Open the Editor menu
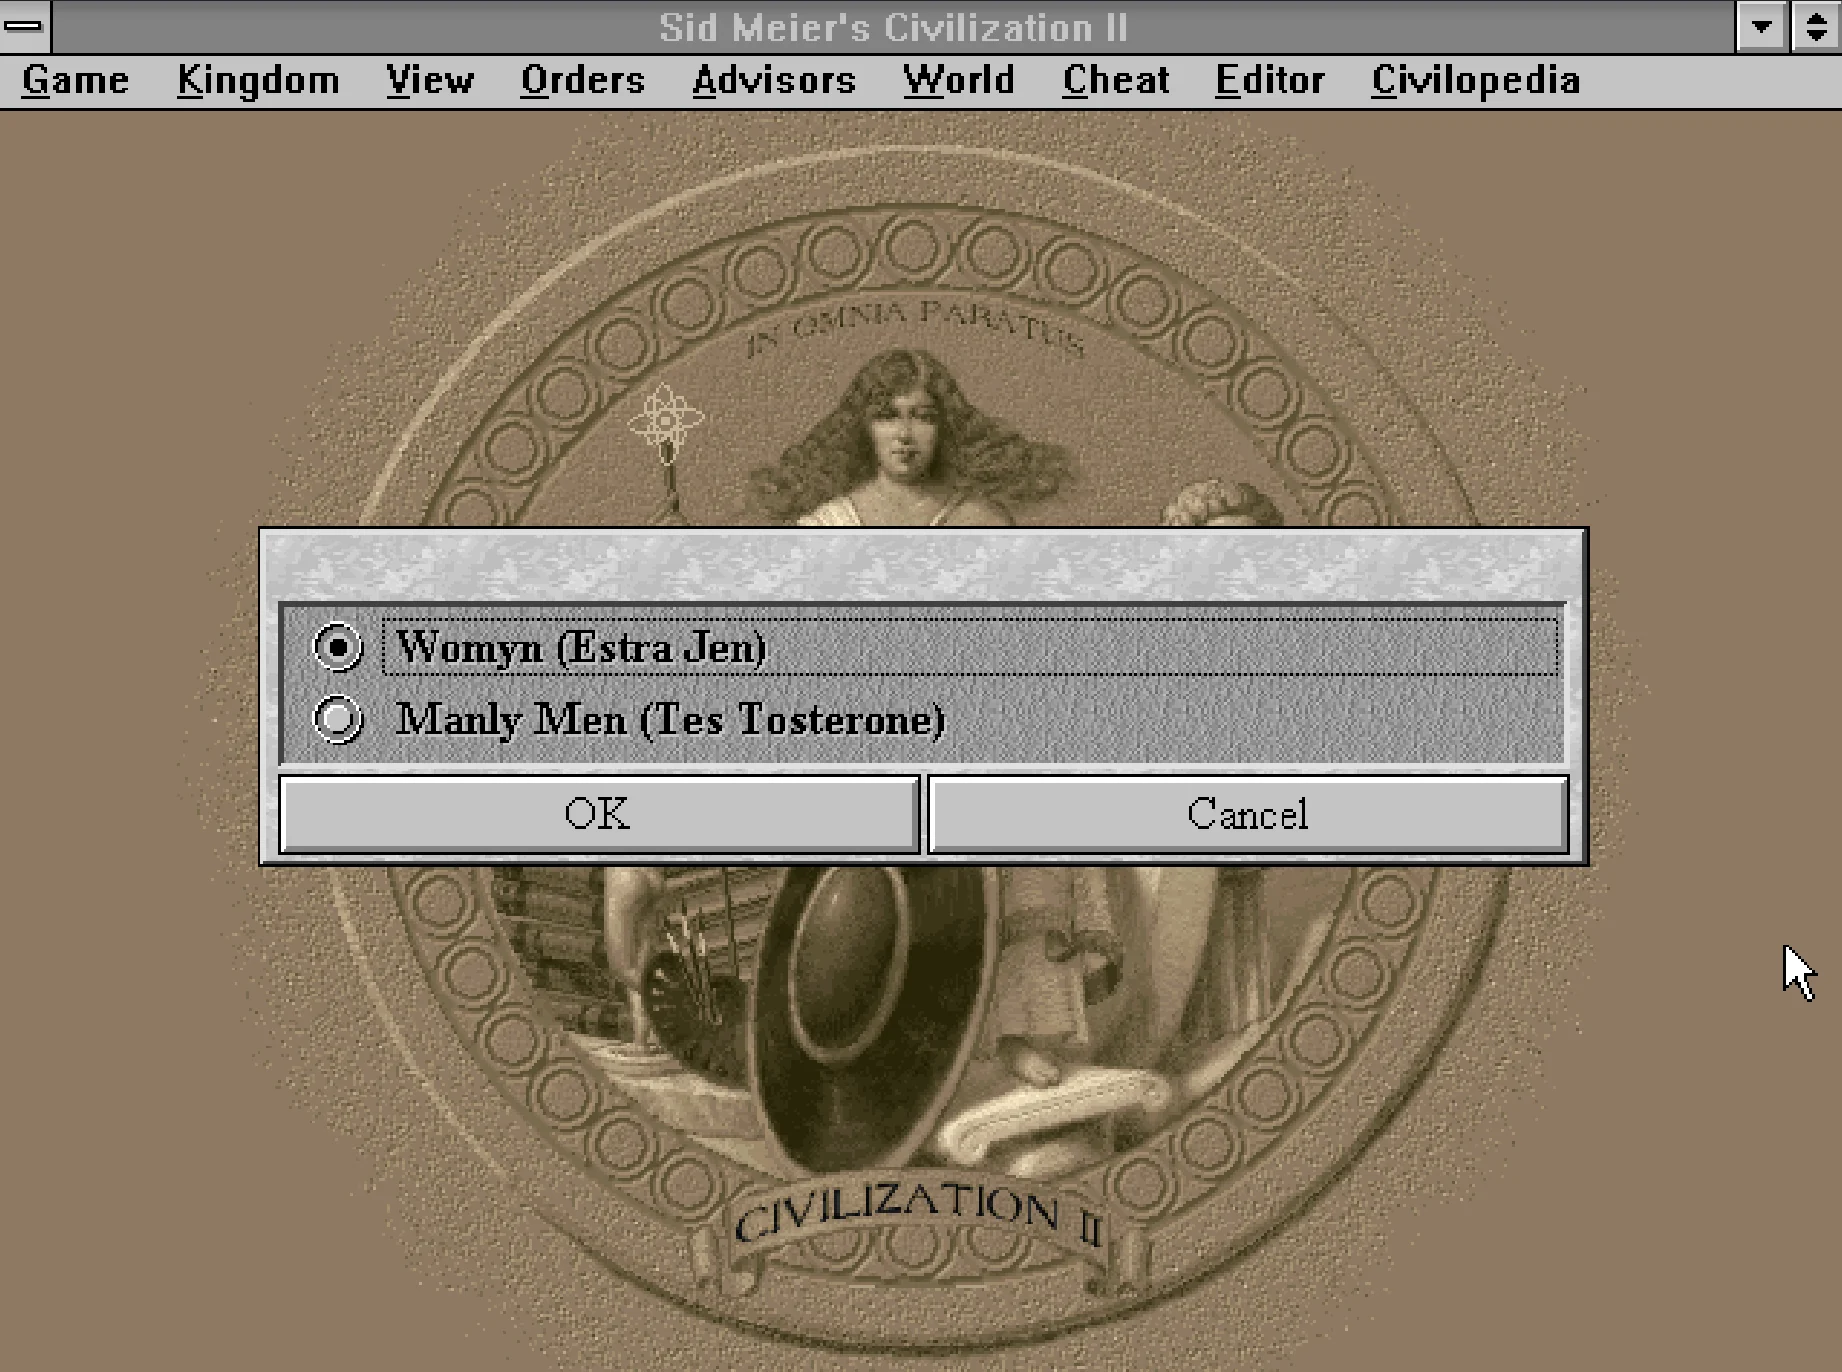This screenshot has width=1842, height=1372. click(x=1270, y=80)
